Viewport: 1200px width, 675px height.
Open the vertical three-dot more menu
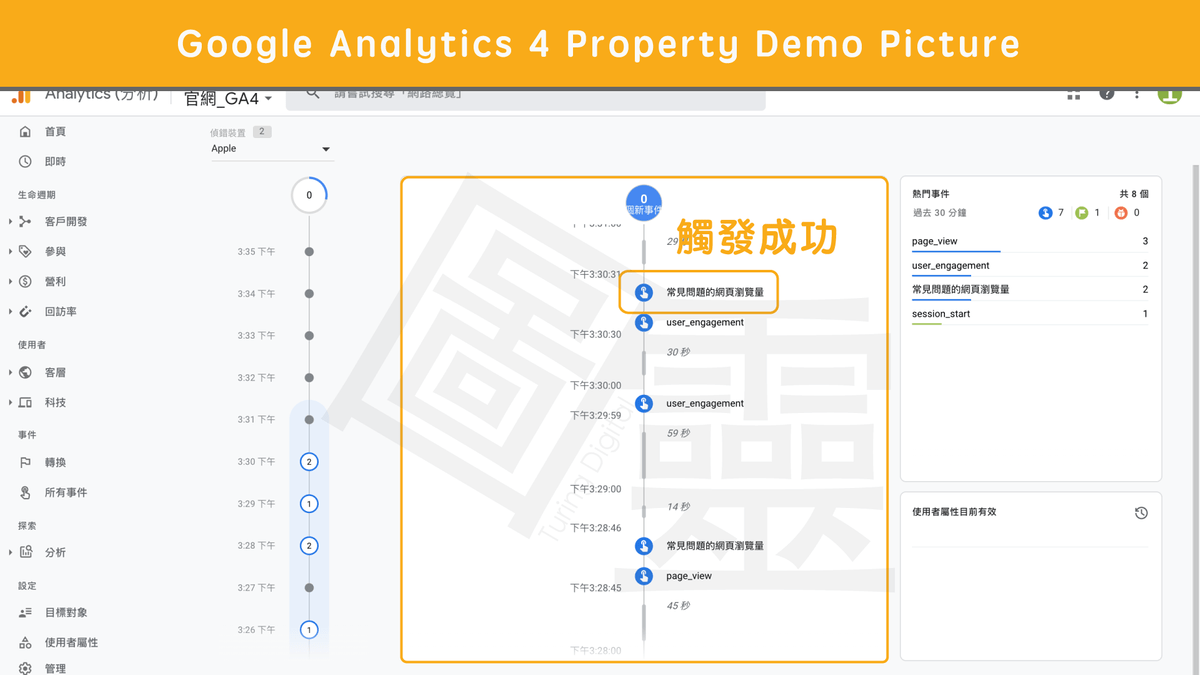pyautogui.click(x=1137, y=94)
